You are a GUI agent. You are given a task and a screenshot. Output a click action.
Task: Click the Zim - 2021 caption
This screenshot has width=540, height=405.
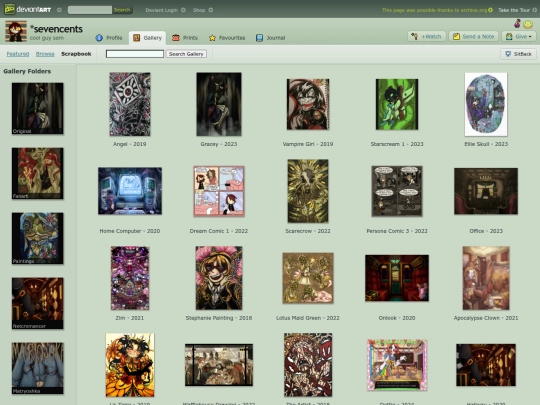129,318
